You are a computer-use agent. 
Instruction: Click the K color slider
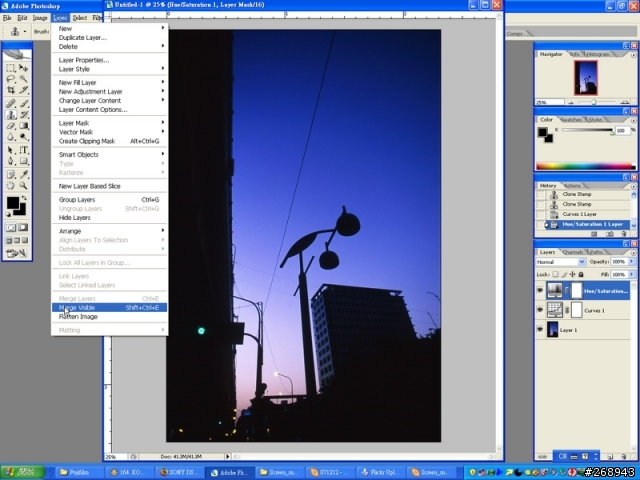coord(587,130)
